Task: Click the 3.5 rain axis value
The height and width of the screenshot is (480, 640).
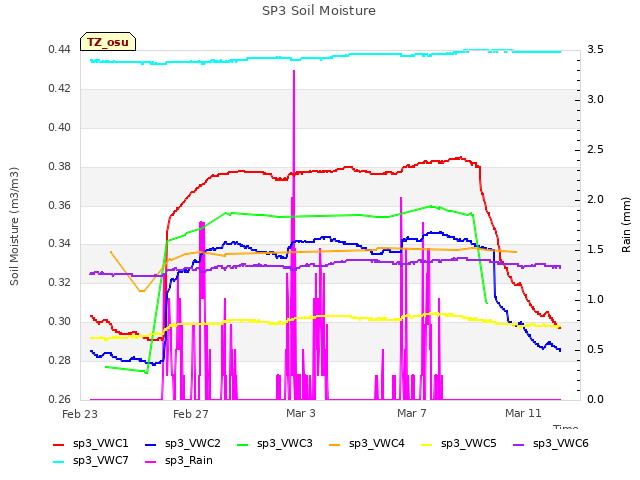Action: [595, 50]
